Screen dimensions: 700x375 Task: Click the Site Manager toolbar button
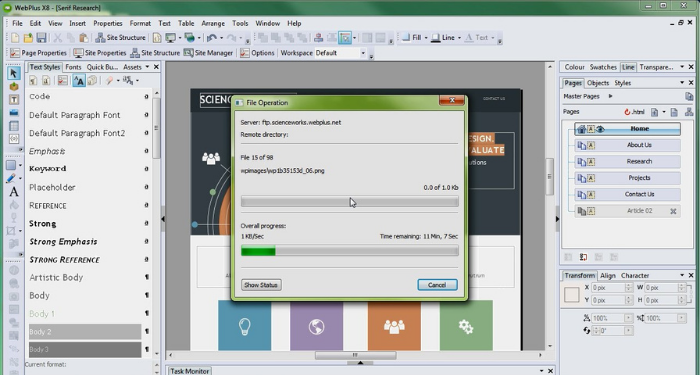click(208, 53)
